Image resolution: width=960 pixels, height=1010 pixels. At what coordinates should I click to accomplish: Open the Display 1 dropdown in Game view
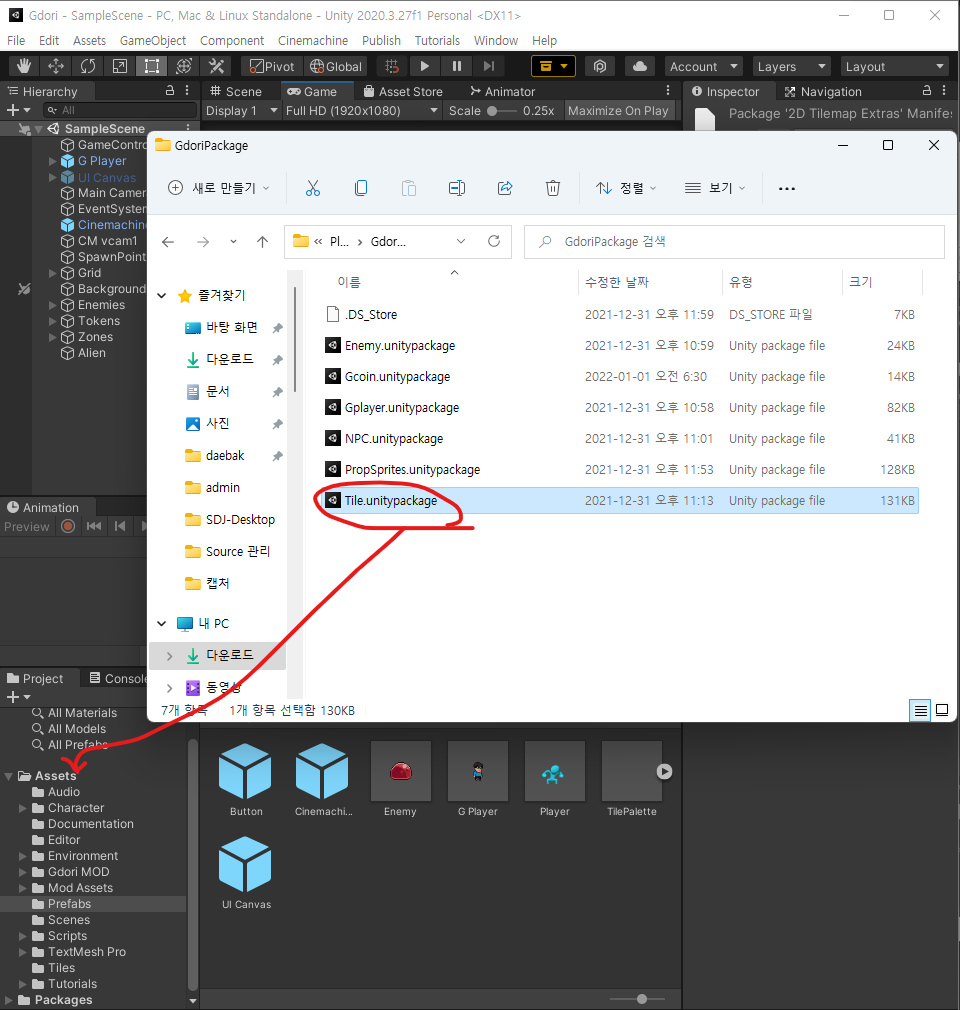coord(242,111)
